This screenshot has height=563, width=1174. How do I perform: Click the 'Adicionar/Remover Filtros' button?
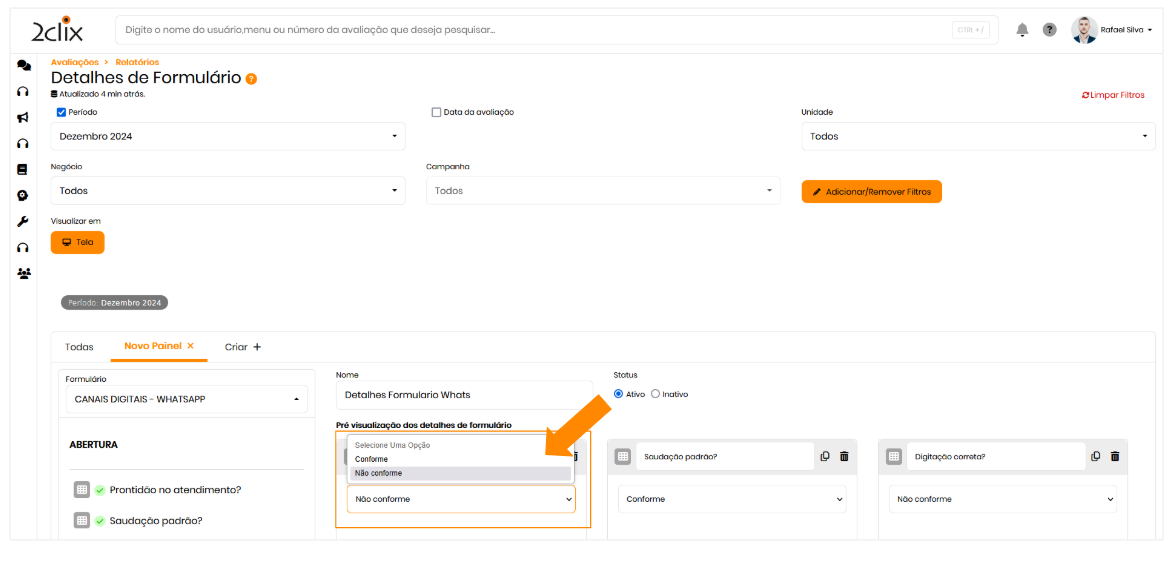click(871, 191)
